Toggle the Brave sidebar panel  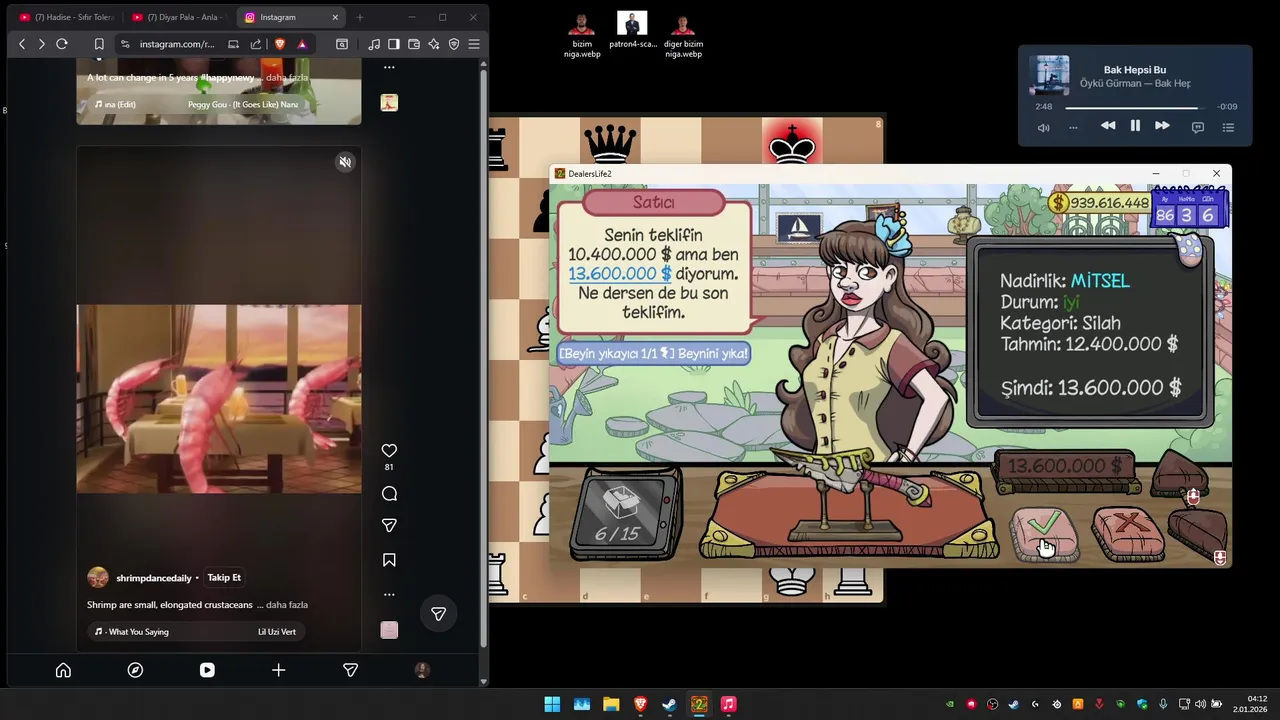pyautogui.click(x=394, y=44)
